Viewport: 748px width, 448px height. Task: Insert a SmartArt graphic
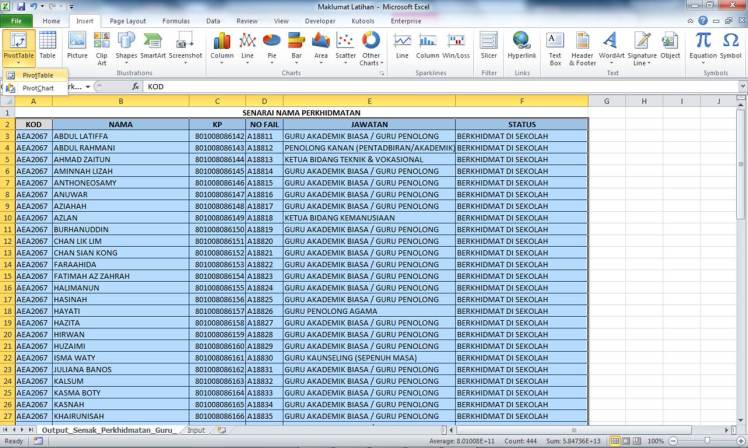click(153, 45)
